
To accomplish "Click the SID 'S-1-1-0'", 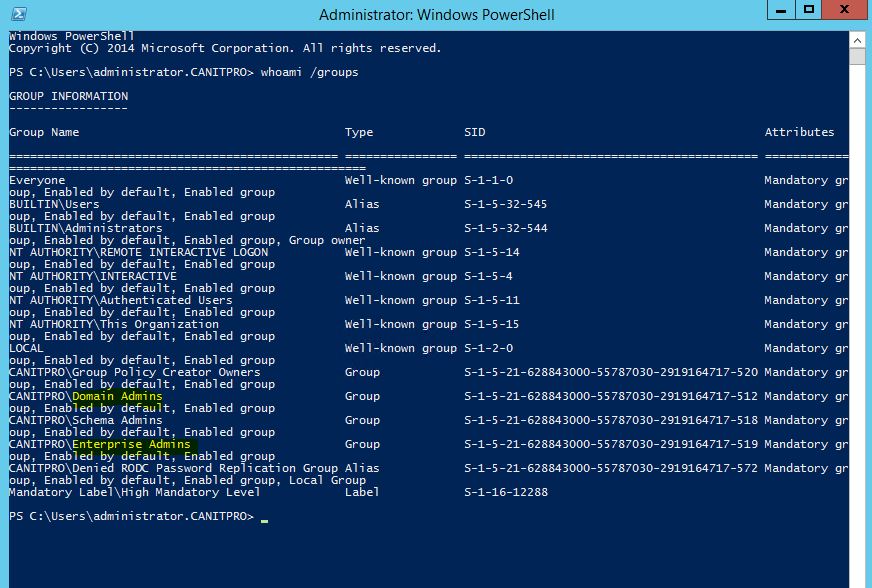I will pos(489,180).
